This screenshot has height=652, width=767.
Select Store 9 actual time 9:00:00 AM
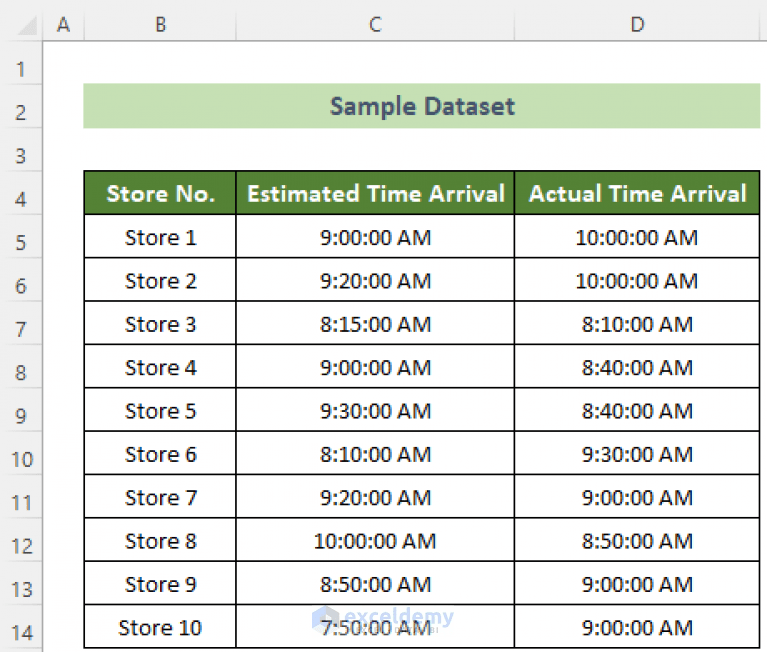click(637, 584)
